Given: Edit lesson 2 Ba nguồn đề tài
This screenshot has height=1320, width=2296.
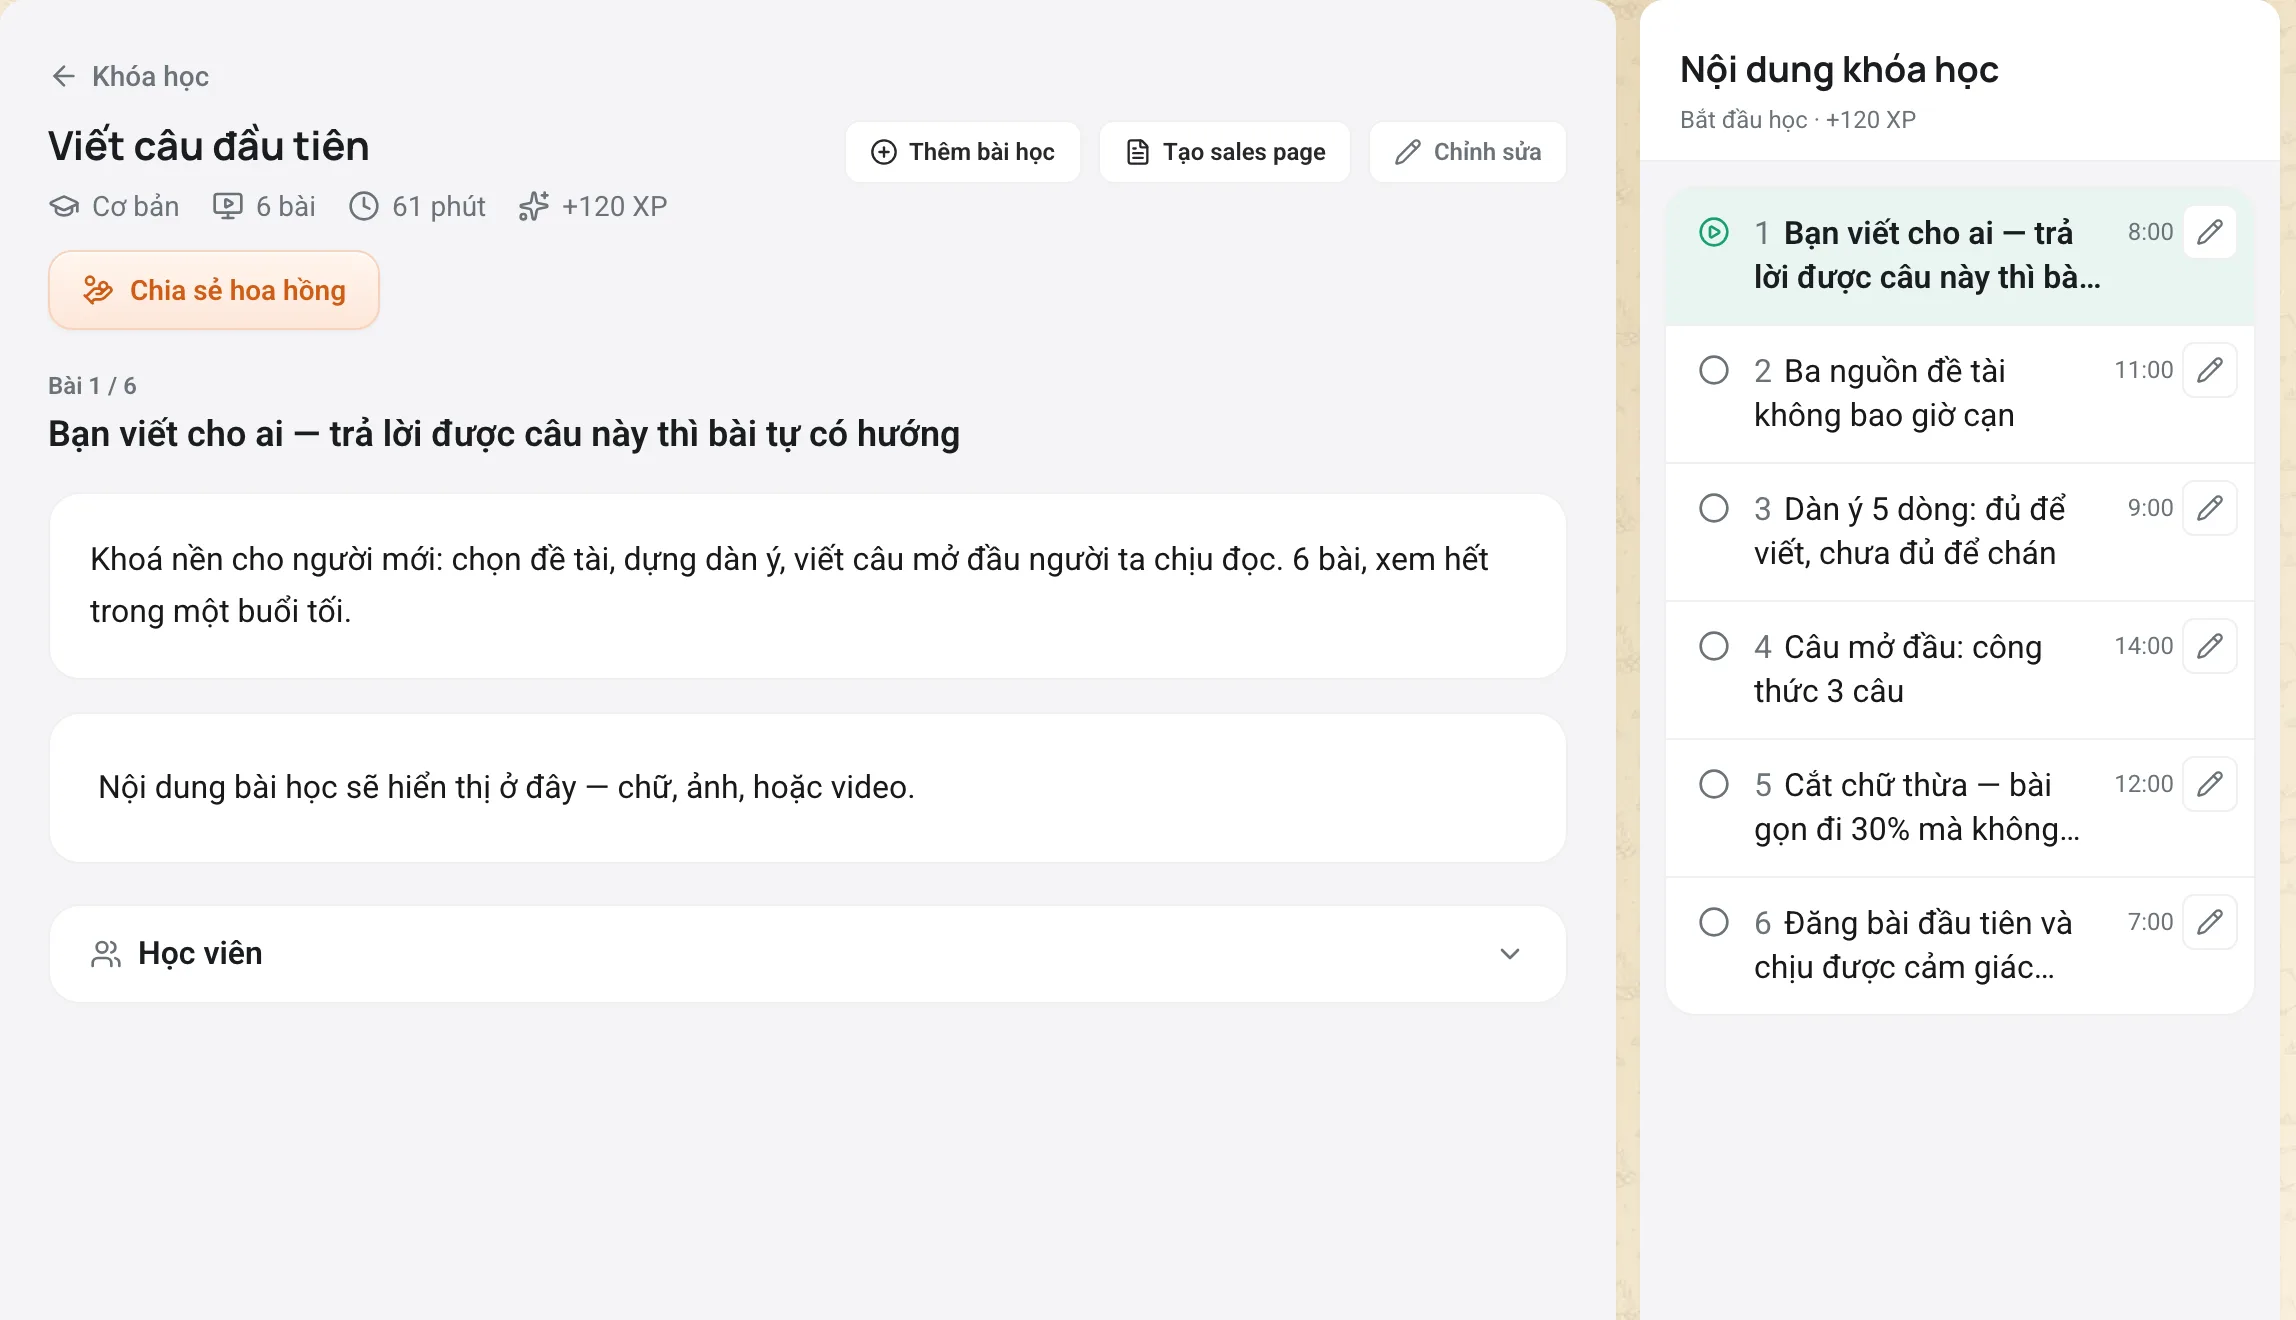Looking at the screenshot, I should [2210, 370].
